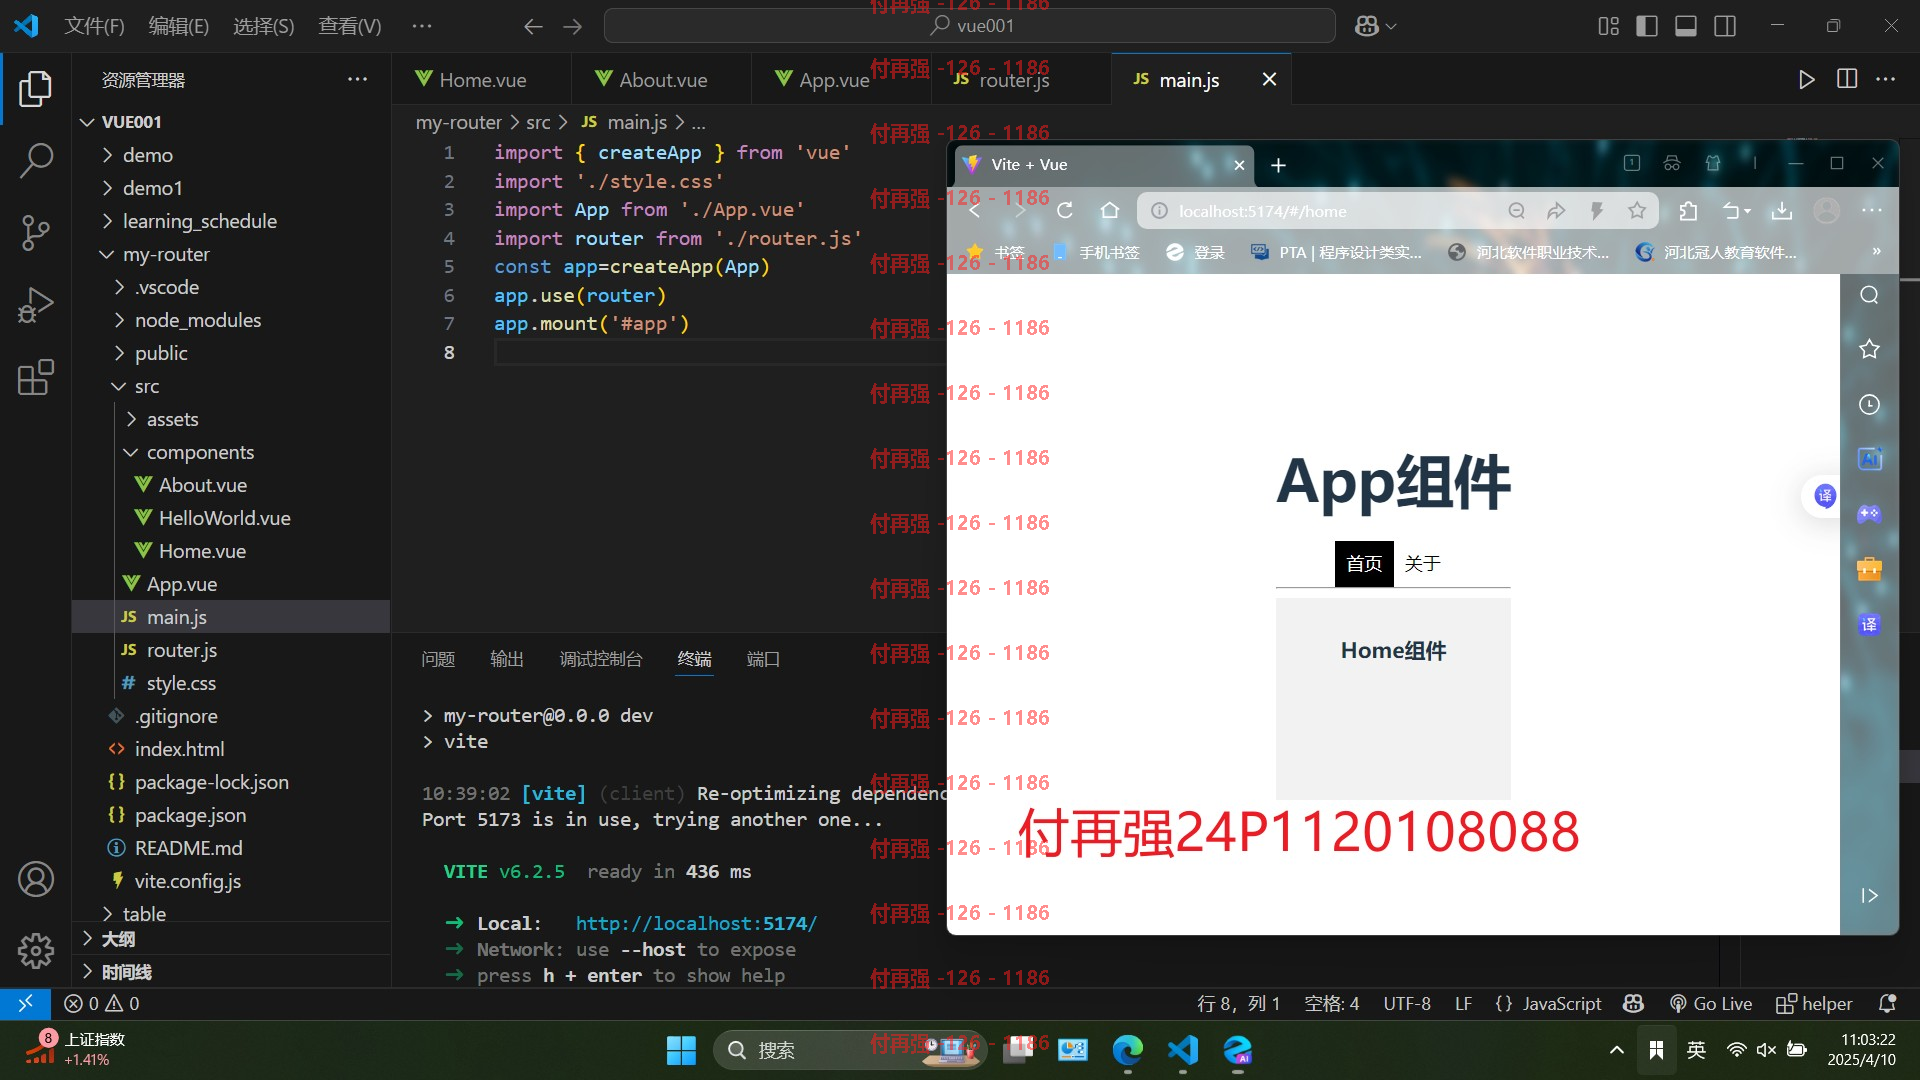
Task: Toggle the primary side bar
Action: point(1647,26)
